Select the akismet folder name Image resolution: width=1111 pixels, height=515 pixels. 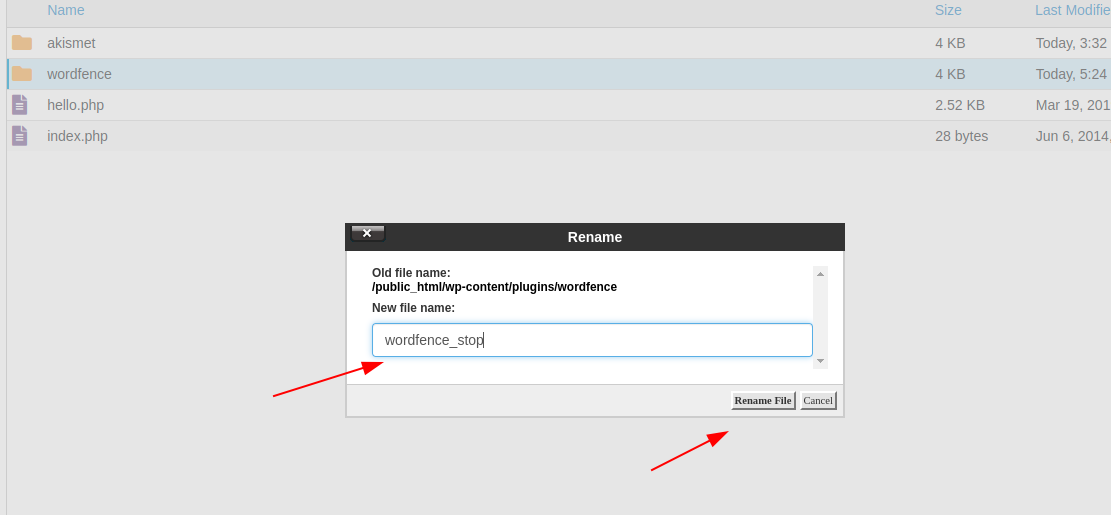(x=72, y=43)
